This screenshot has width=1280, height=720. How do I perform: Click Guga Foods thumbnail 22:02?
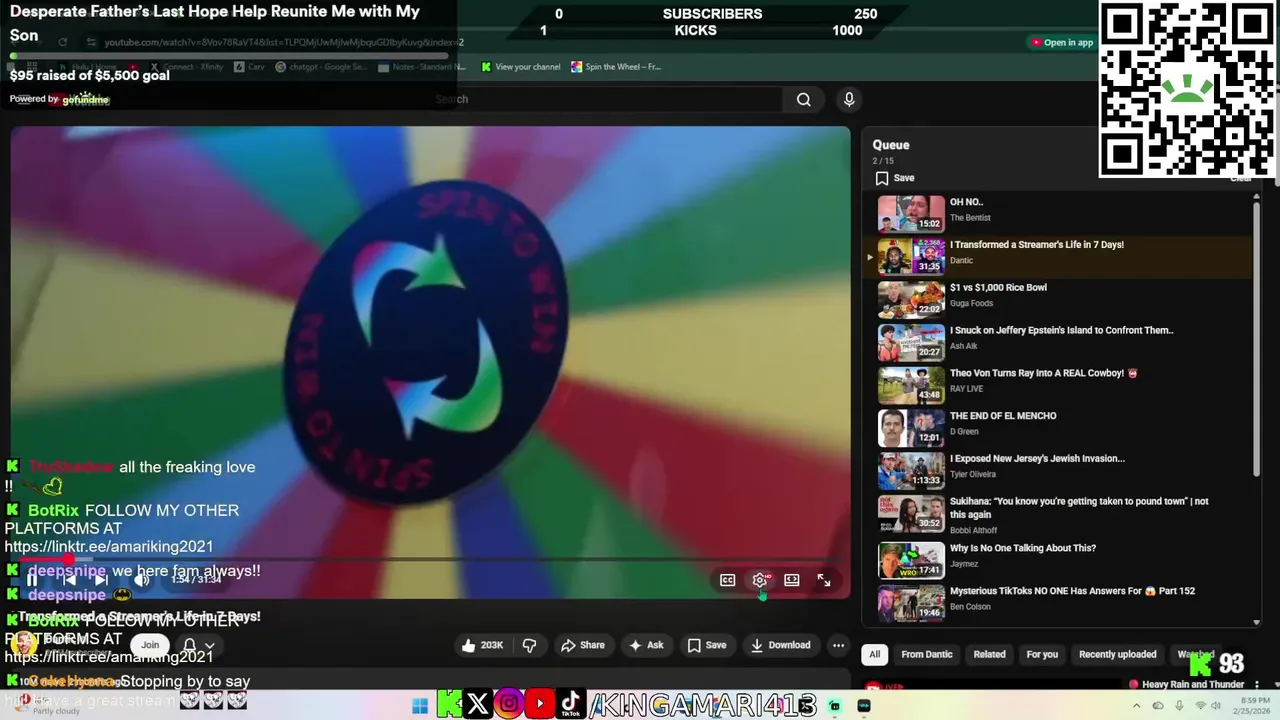(911, 299)
